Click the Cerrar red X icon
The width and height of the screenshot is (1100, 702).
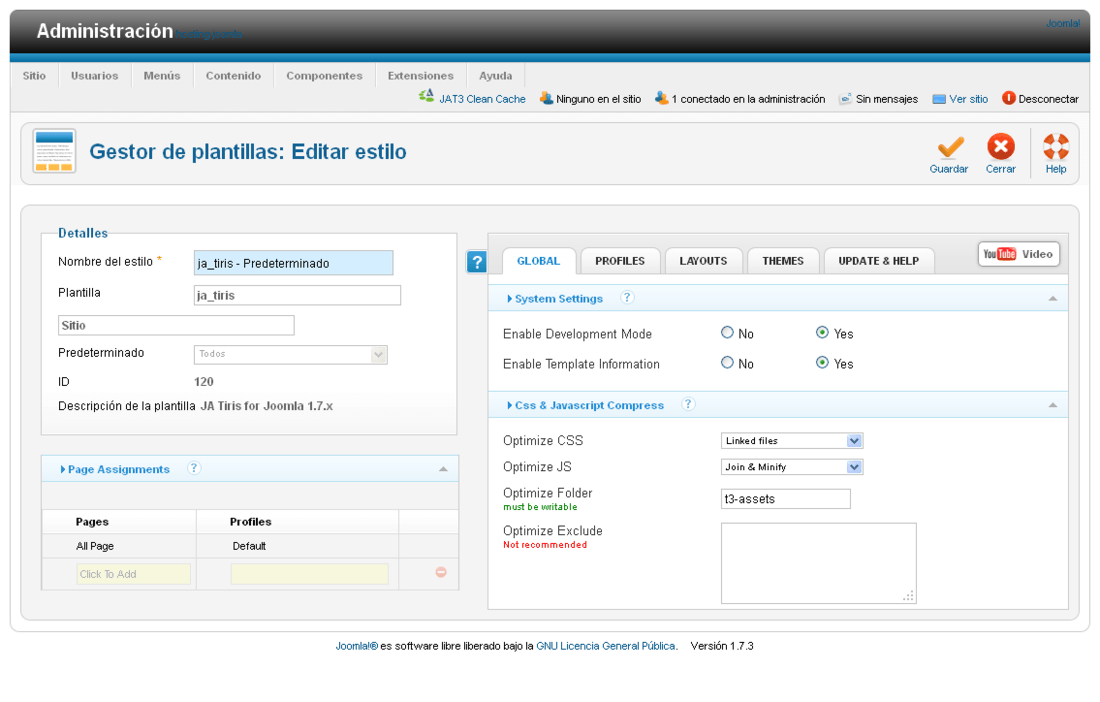point(1000,147)
